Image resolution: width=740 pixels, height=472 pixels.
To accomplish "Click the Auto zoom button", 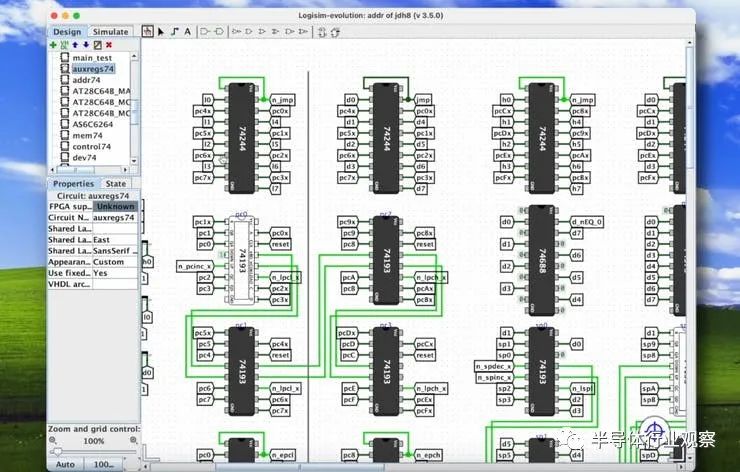I will coord(65,464).
